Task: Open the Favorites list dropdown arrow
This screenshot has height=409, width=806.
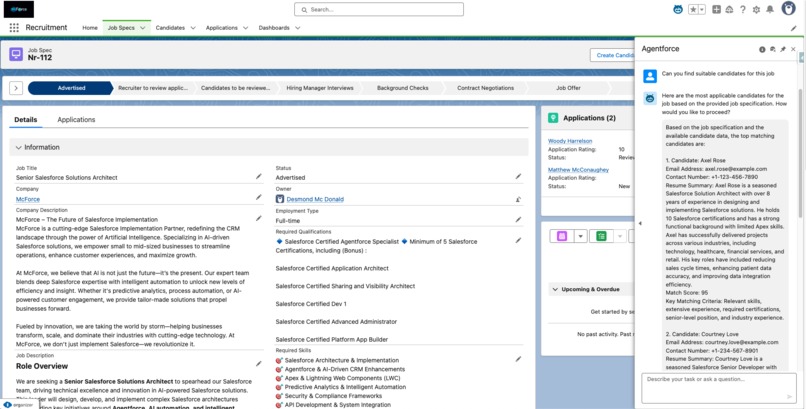Action: pyautogui.click(x=702, y=9)
